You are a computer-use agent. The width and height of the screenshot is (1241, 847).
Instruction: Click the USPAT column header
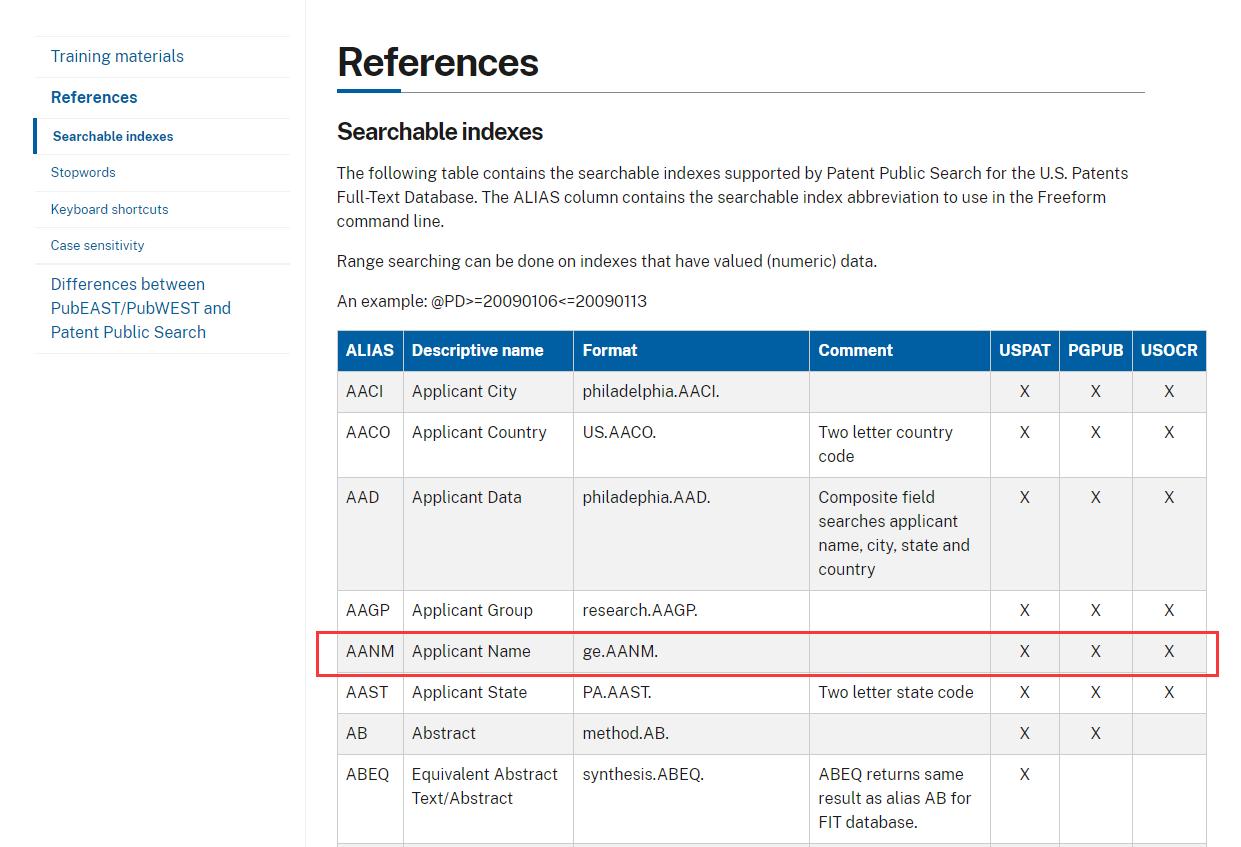click(1024, 350)
